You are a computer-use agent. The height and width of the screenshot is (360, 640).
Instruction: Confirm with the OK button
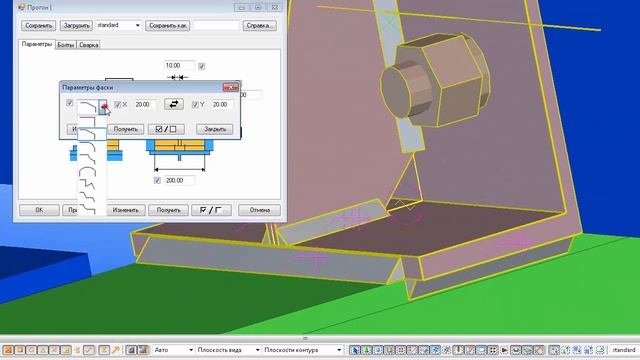[39, 210]
